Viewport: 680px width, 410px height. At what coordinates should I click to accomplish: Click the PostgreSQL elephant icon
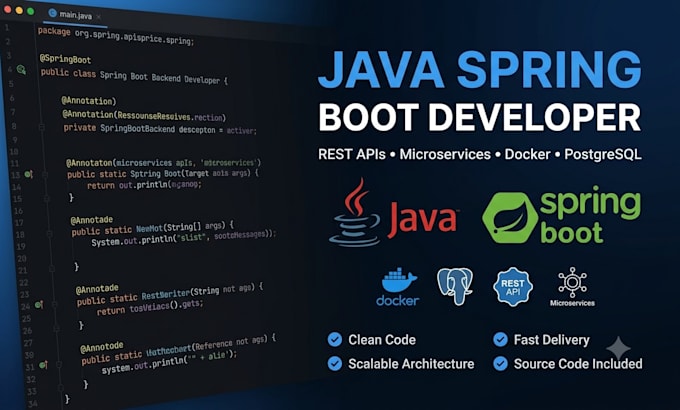(x=455, y=286)
